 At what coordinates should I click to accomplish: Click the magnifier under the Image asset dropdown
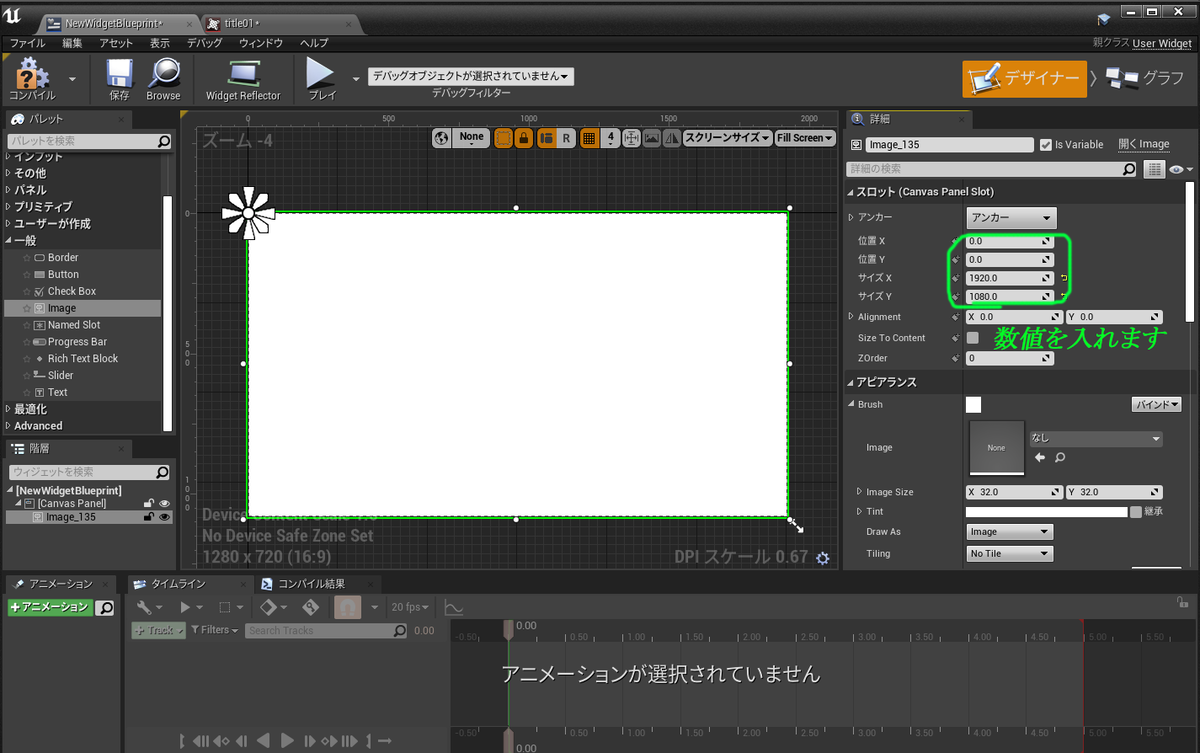pos(1060,457)
